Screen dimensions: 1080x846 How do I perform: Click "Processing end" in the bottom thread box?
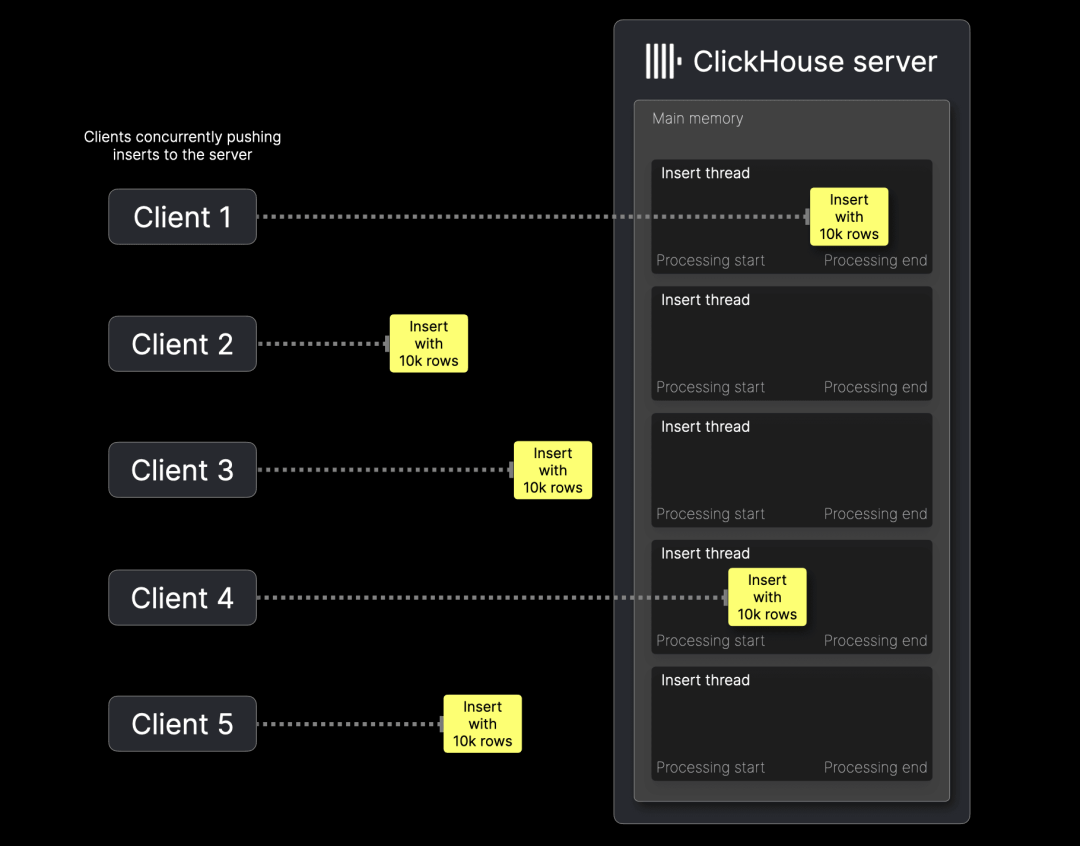pyautogui.click(x=875, y=767)
